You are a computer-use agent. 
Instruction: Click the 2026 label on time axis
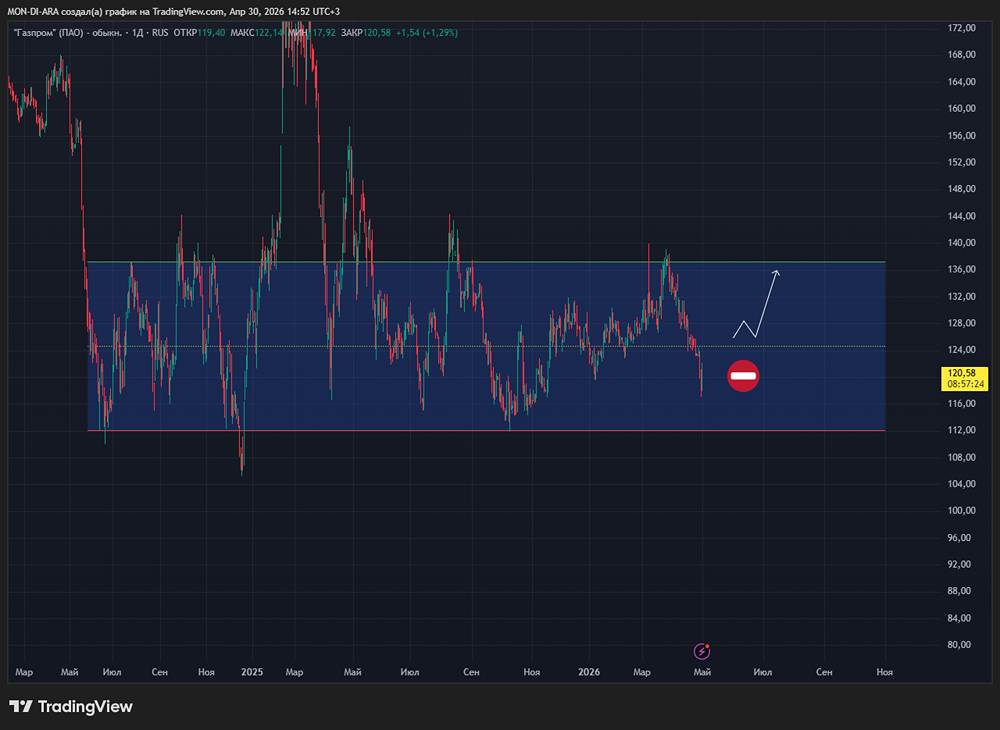coord(588,673)
